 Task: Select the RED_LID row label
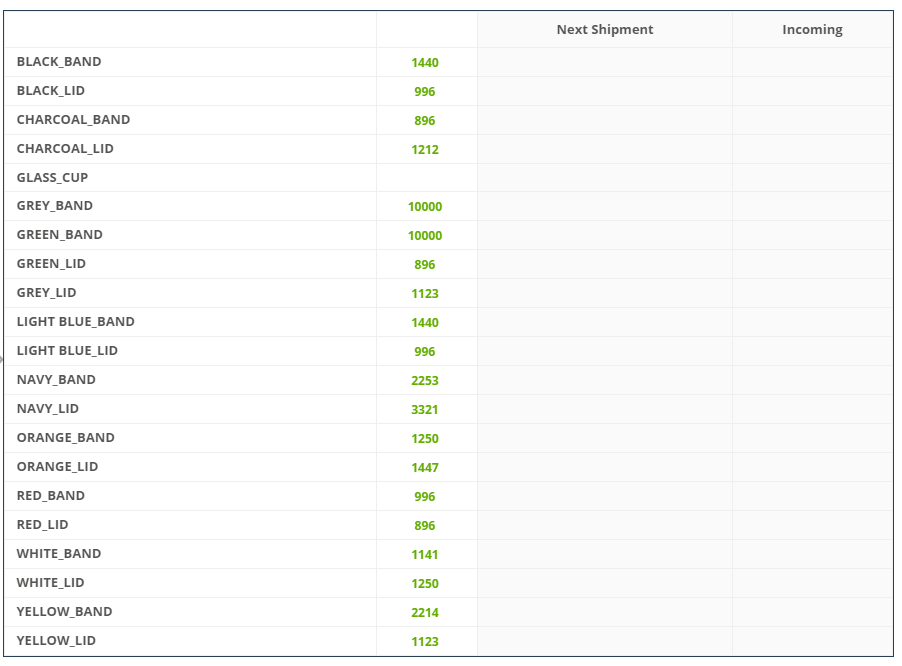(x=43, y=525)
